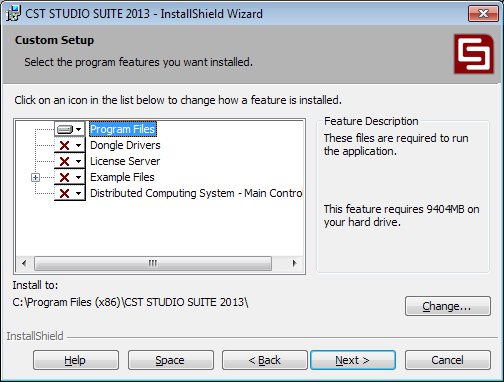Click the hard drive icon beside Program Files
Image resolution: width=504 pixels, height=382 pixels.
pos(65,129)
